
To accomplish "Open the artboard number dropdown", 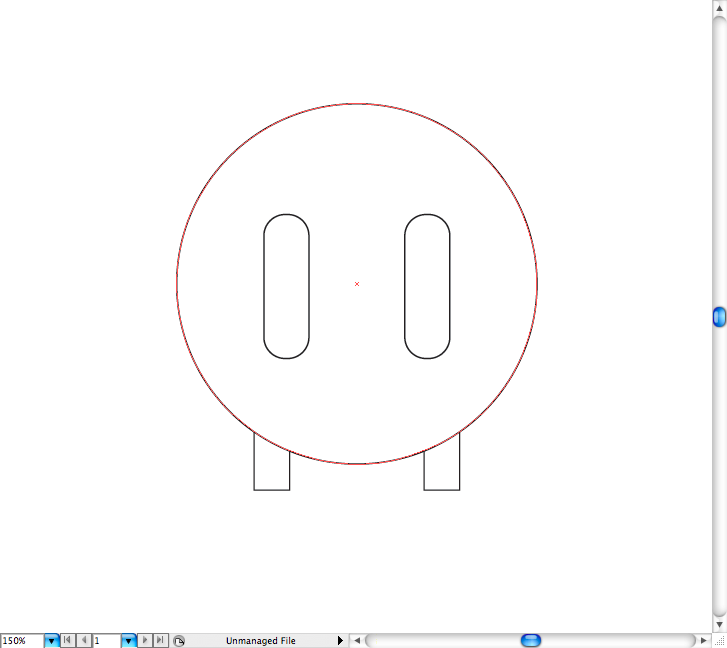I will [128, 640].
